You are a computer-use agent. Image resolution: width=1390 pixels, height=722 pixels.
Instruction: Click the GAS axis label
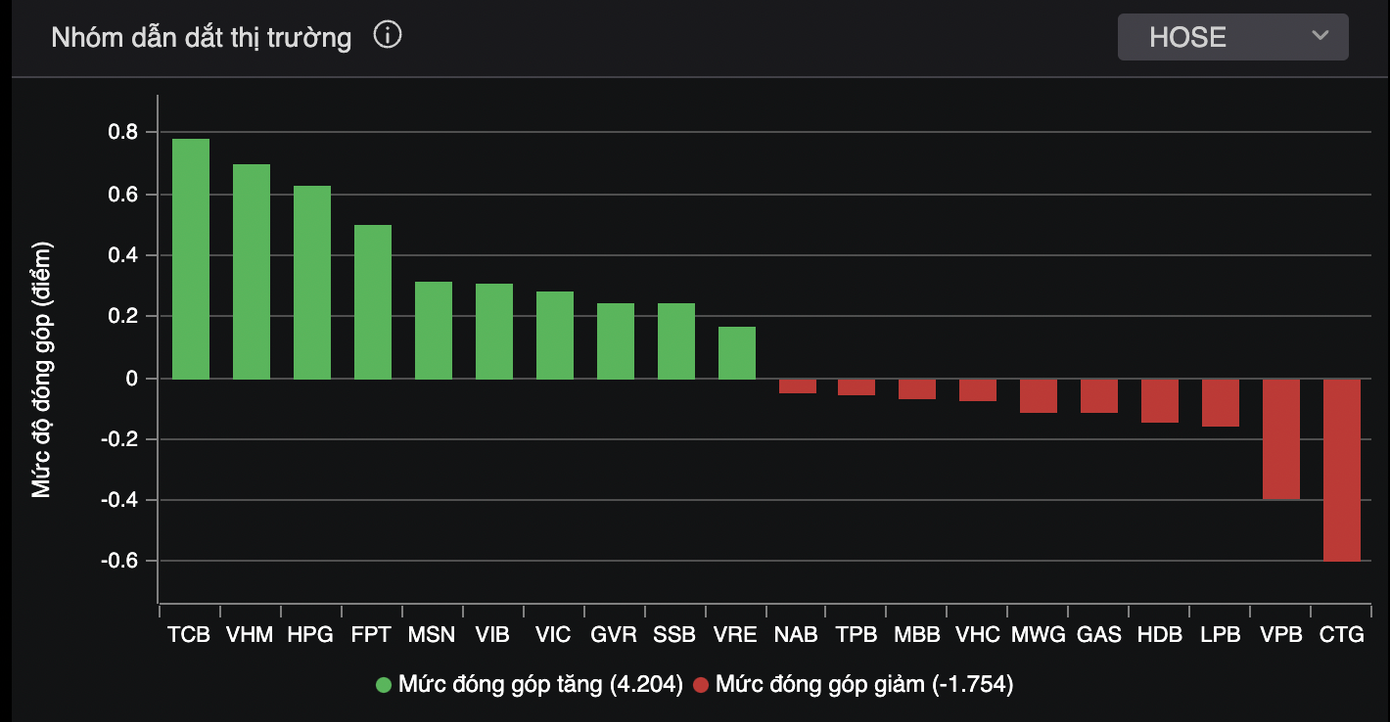(1099, 634)
